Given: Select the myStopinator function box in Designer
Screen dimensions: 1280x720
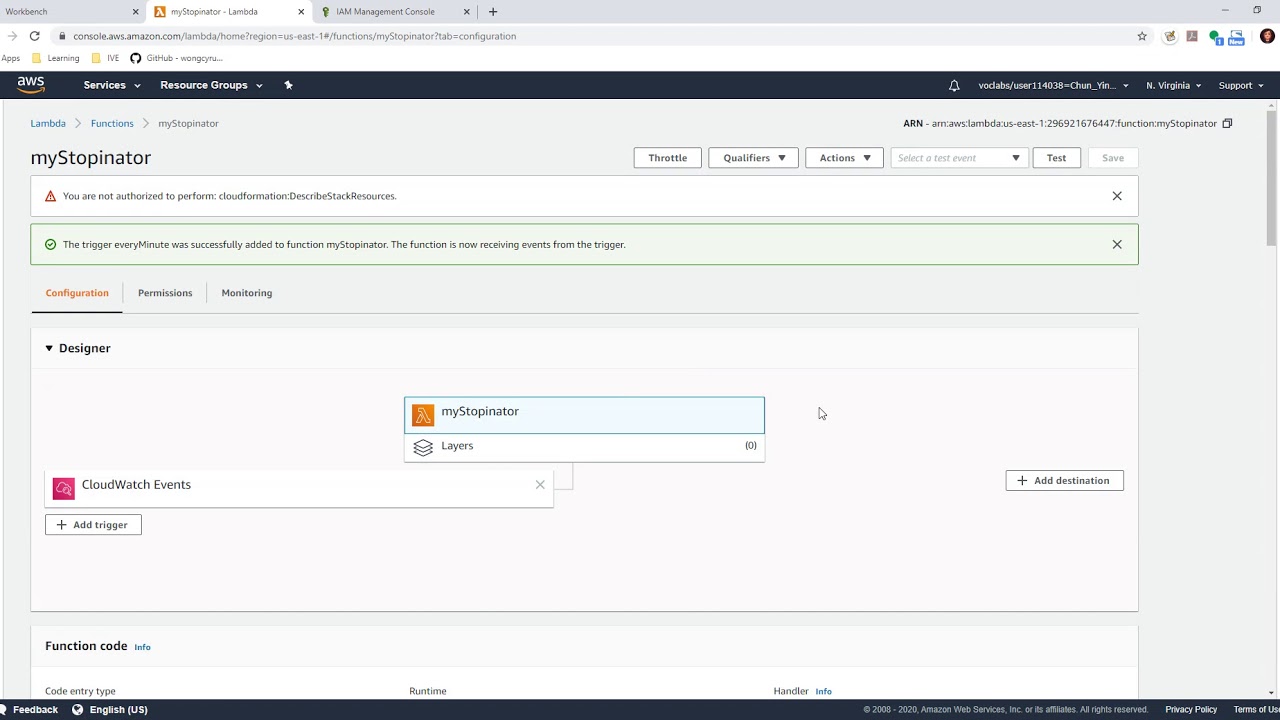Looking at the screenshot, I should [584, 415].
